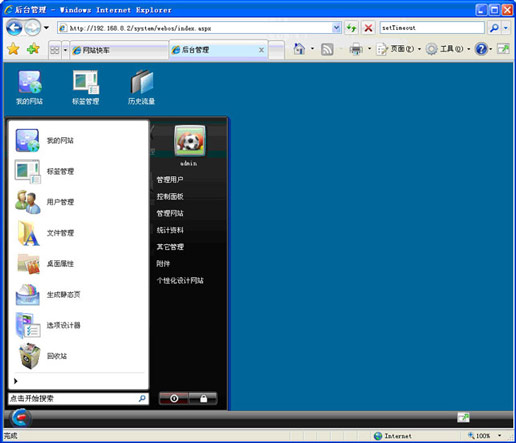Open the 标签管理 desktop icon
The image size is (516, 443).
(86, 87)
